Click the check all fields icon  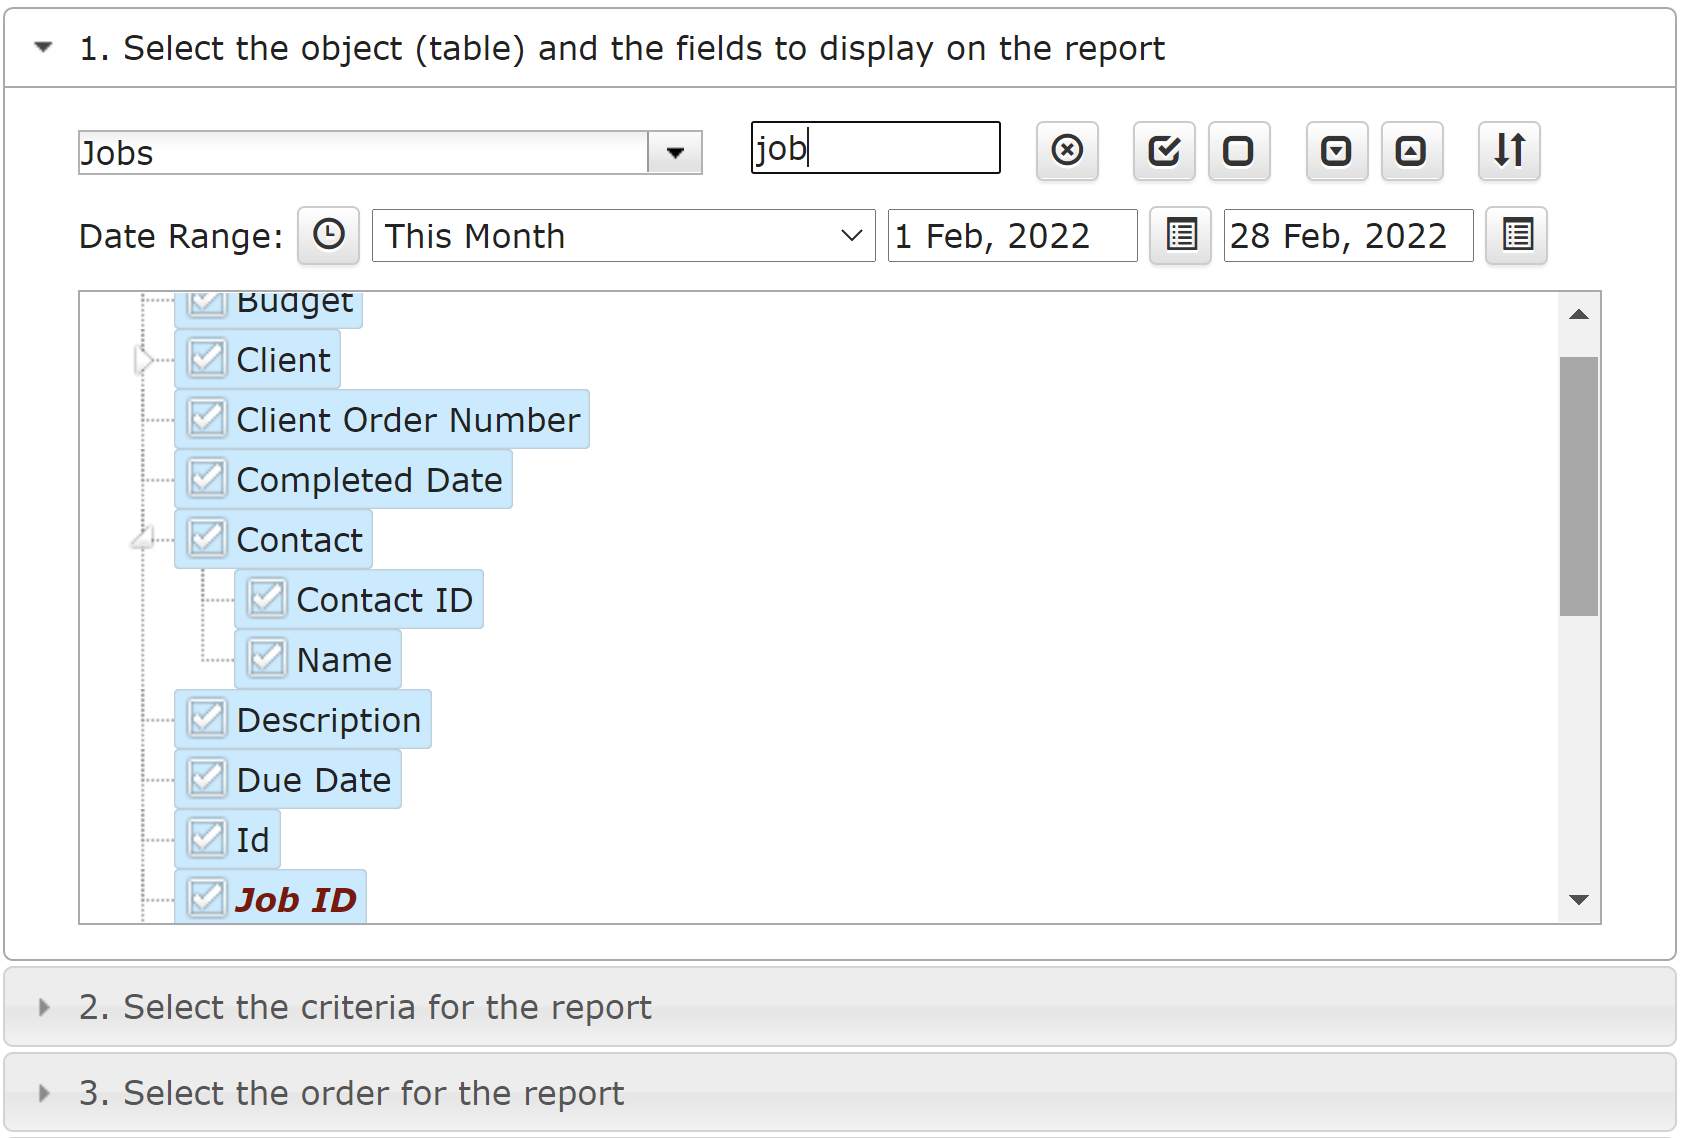coord(1164,151)
